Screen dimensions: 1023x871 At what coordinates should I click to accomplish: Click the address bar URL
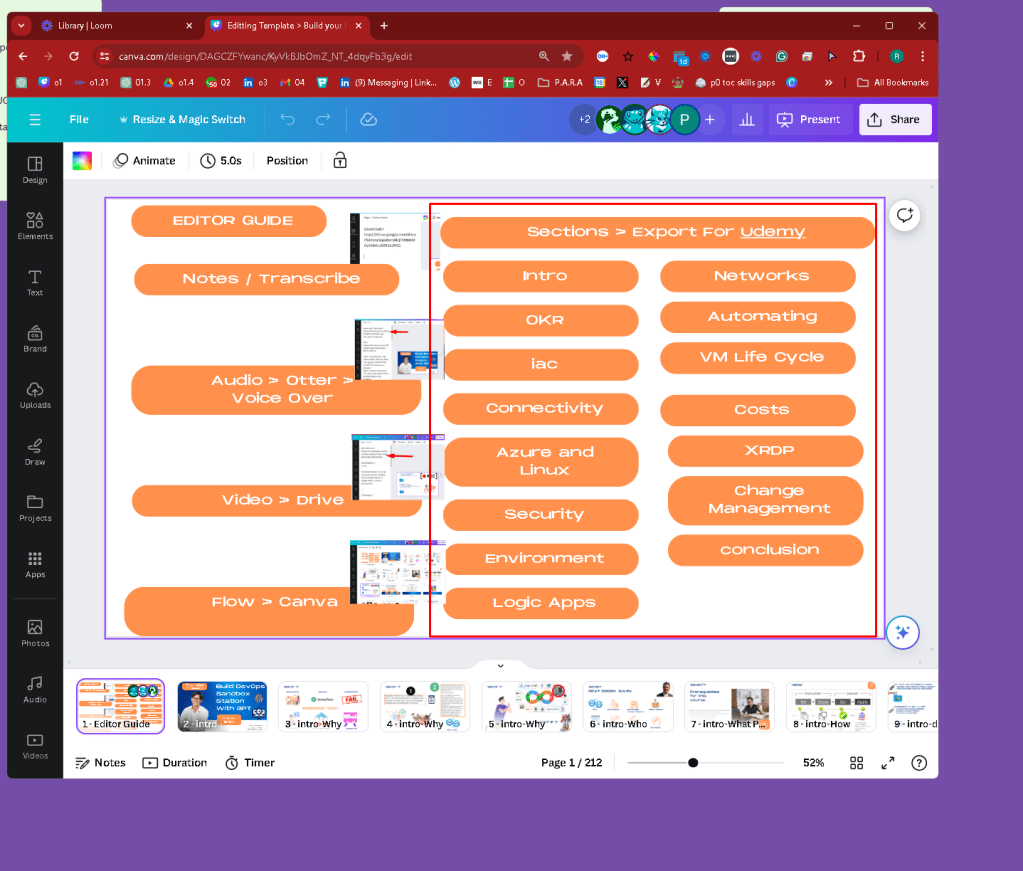[x=265, y=56]
